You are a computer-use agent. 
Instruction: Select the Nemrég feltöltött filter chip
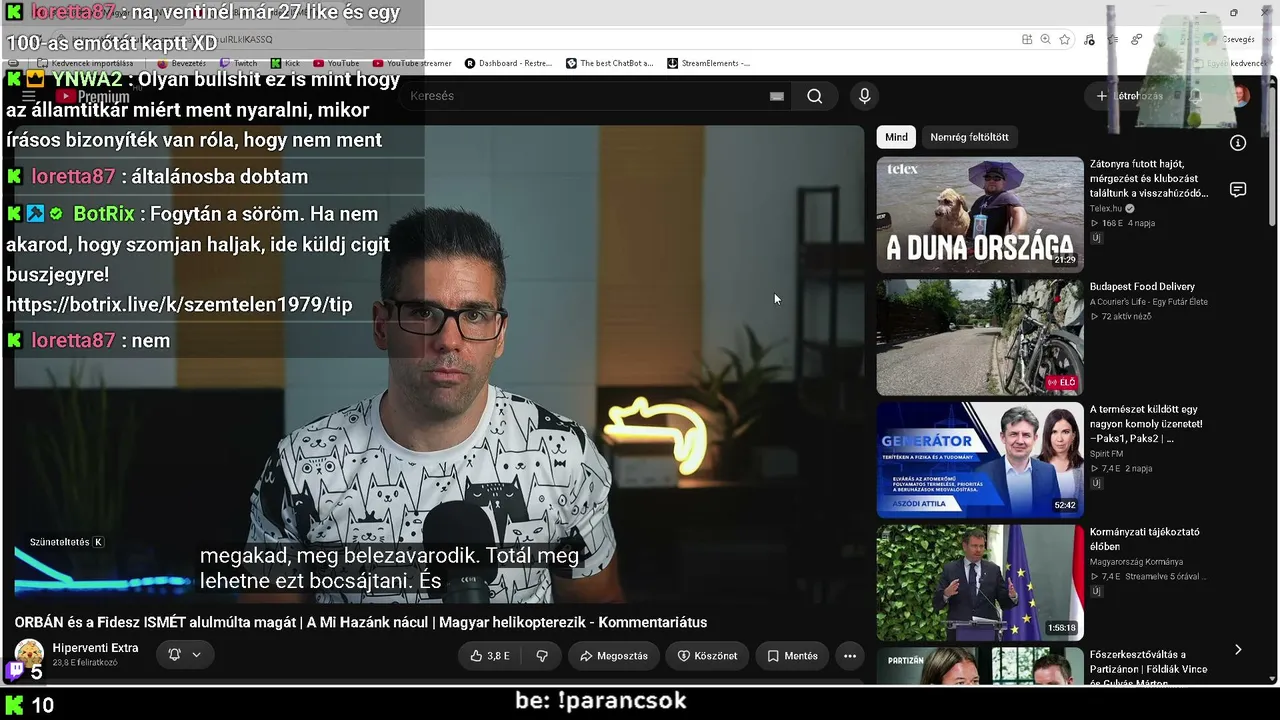pyautogui.click(x=969, y=137)
